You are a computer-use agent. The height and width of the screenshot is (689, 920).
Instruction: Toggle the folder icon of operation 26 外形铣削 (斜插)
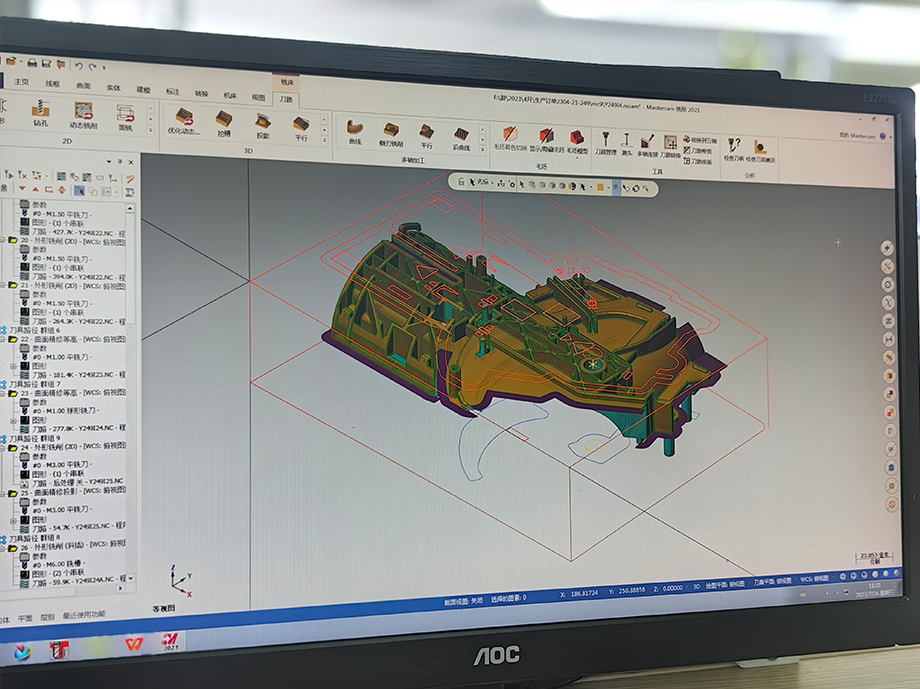click(12, 548)
